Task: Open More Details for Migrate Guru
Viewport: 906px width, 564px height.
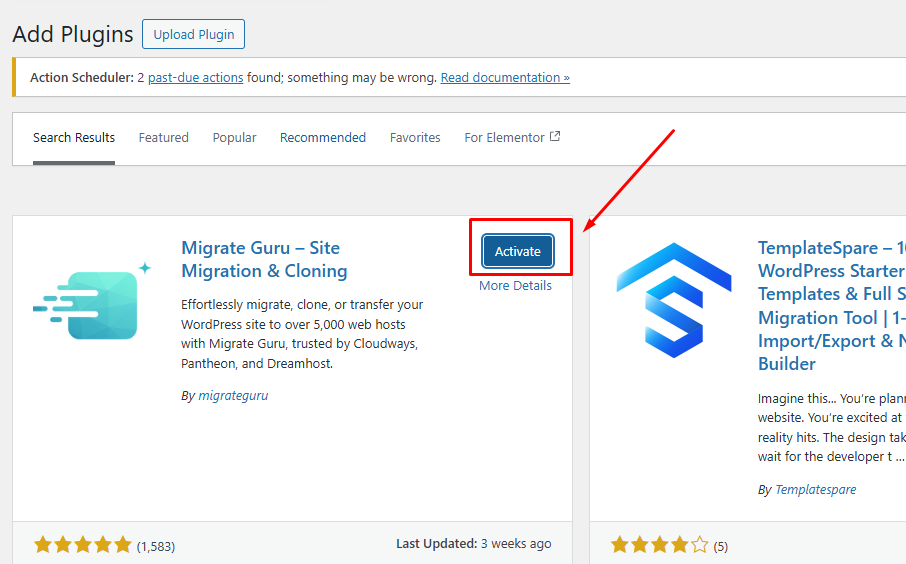Action: (x=515, y=285)
